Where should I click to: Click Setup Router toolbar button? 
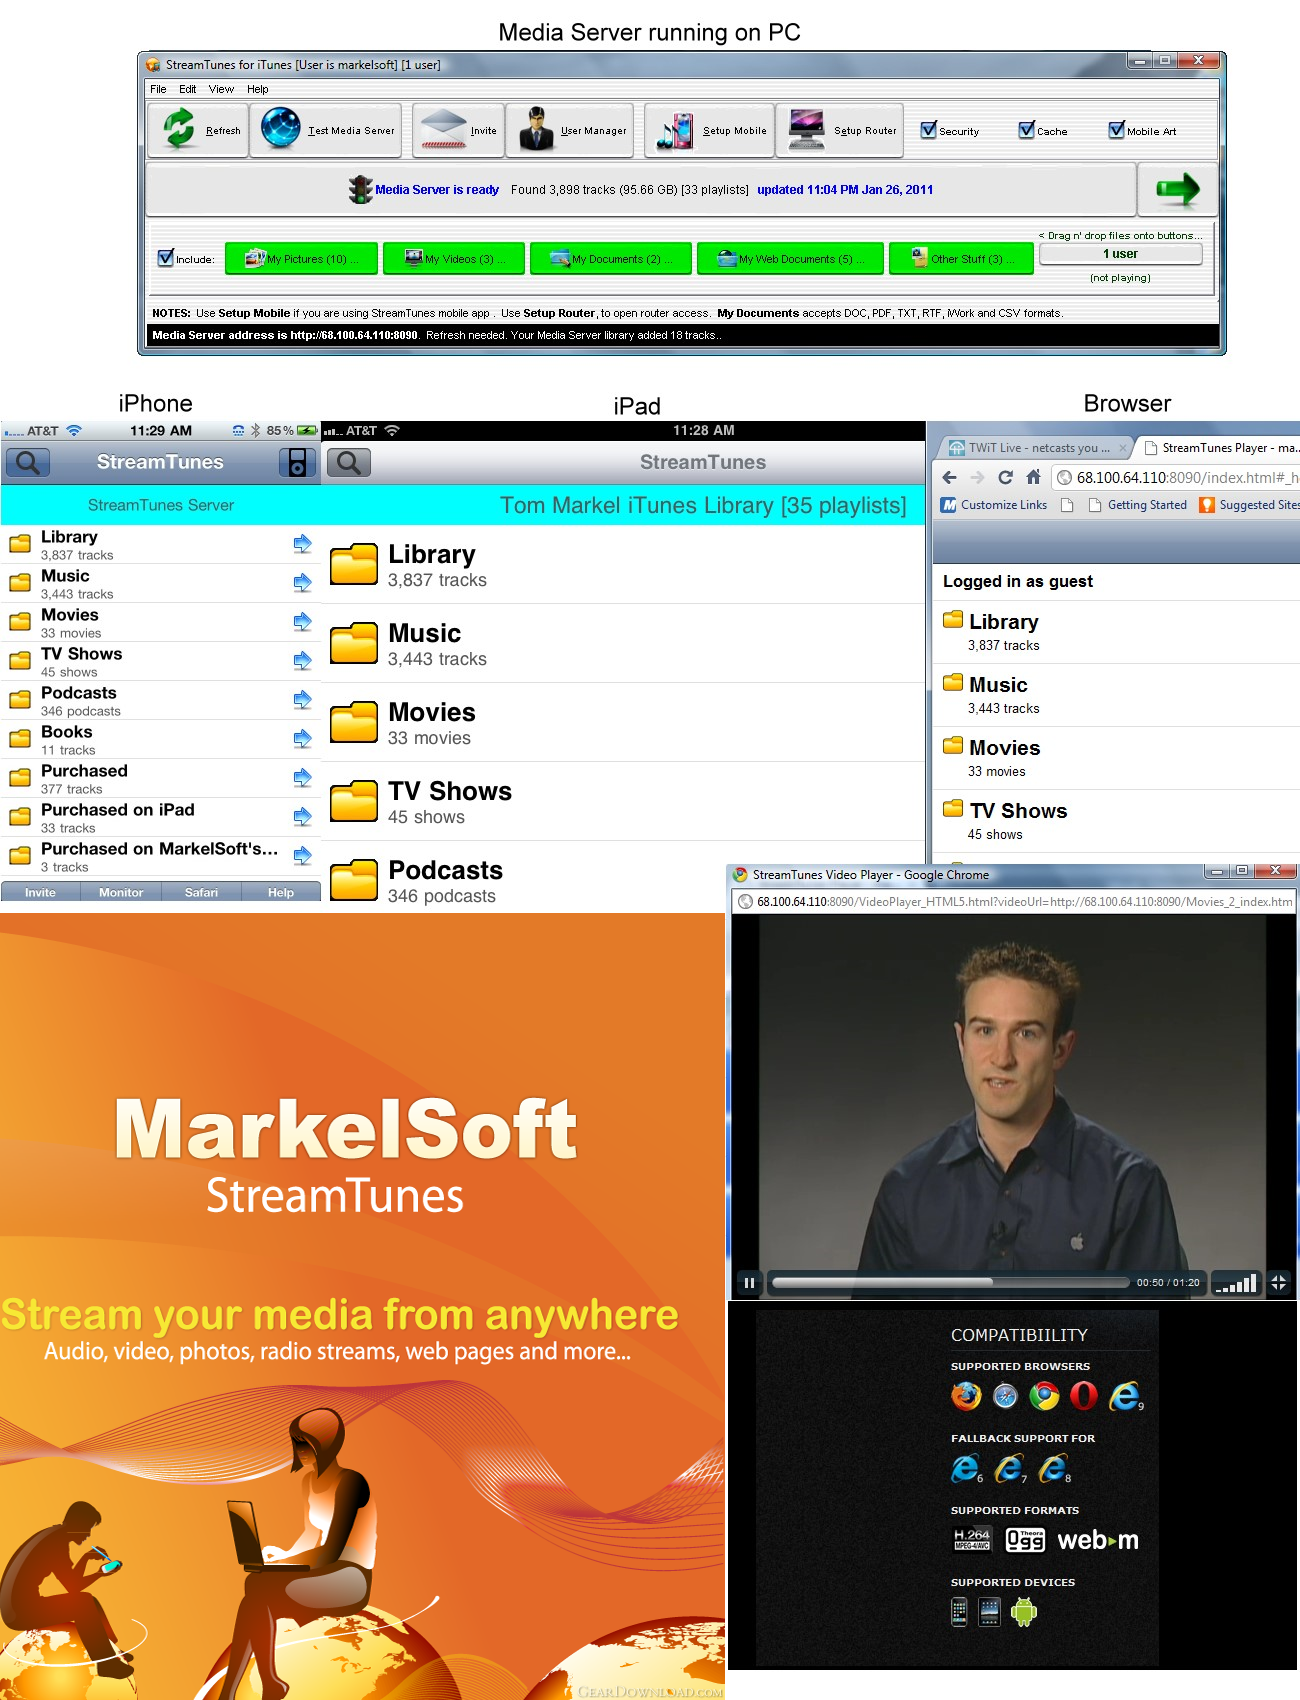tap(840, 130)
